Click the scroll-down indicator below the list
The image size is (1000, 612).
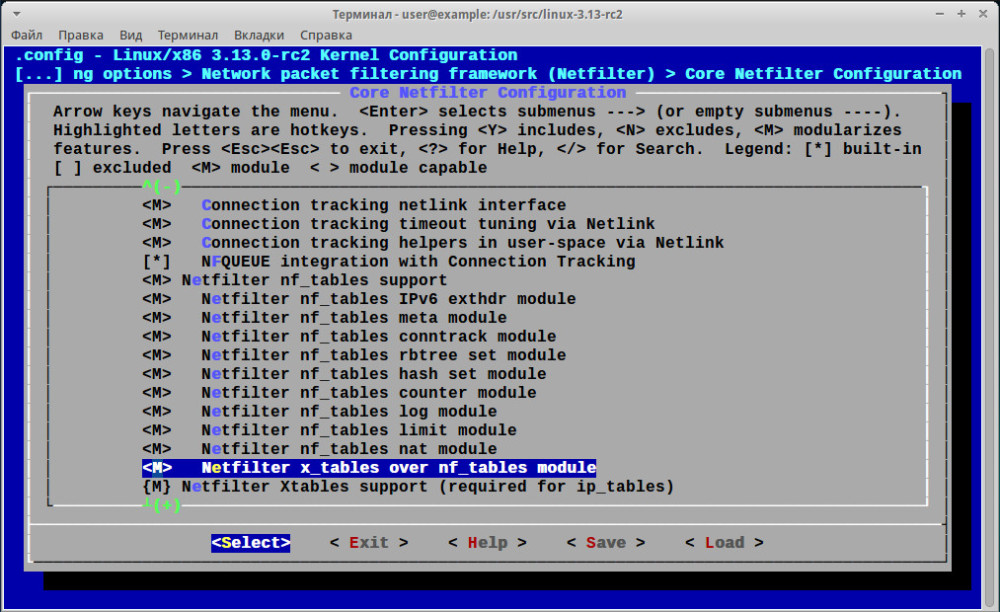tap(162, 506)
